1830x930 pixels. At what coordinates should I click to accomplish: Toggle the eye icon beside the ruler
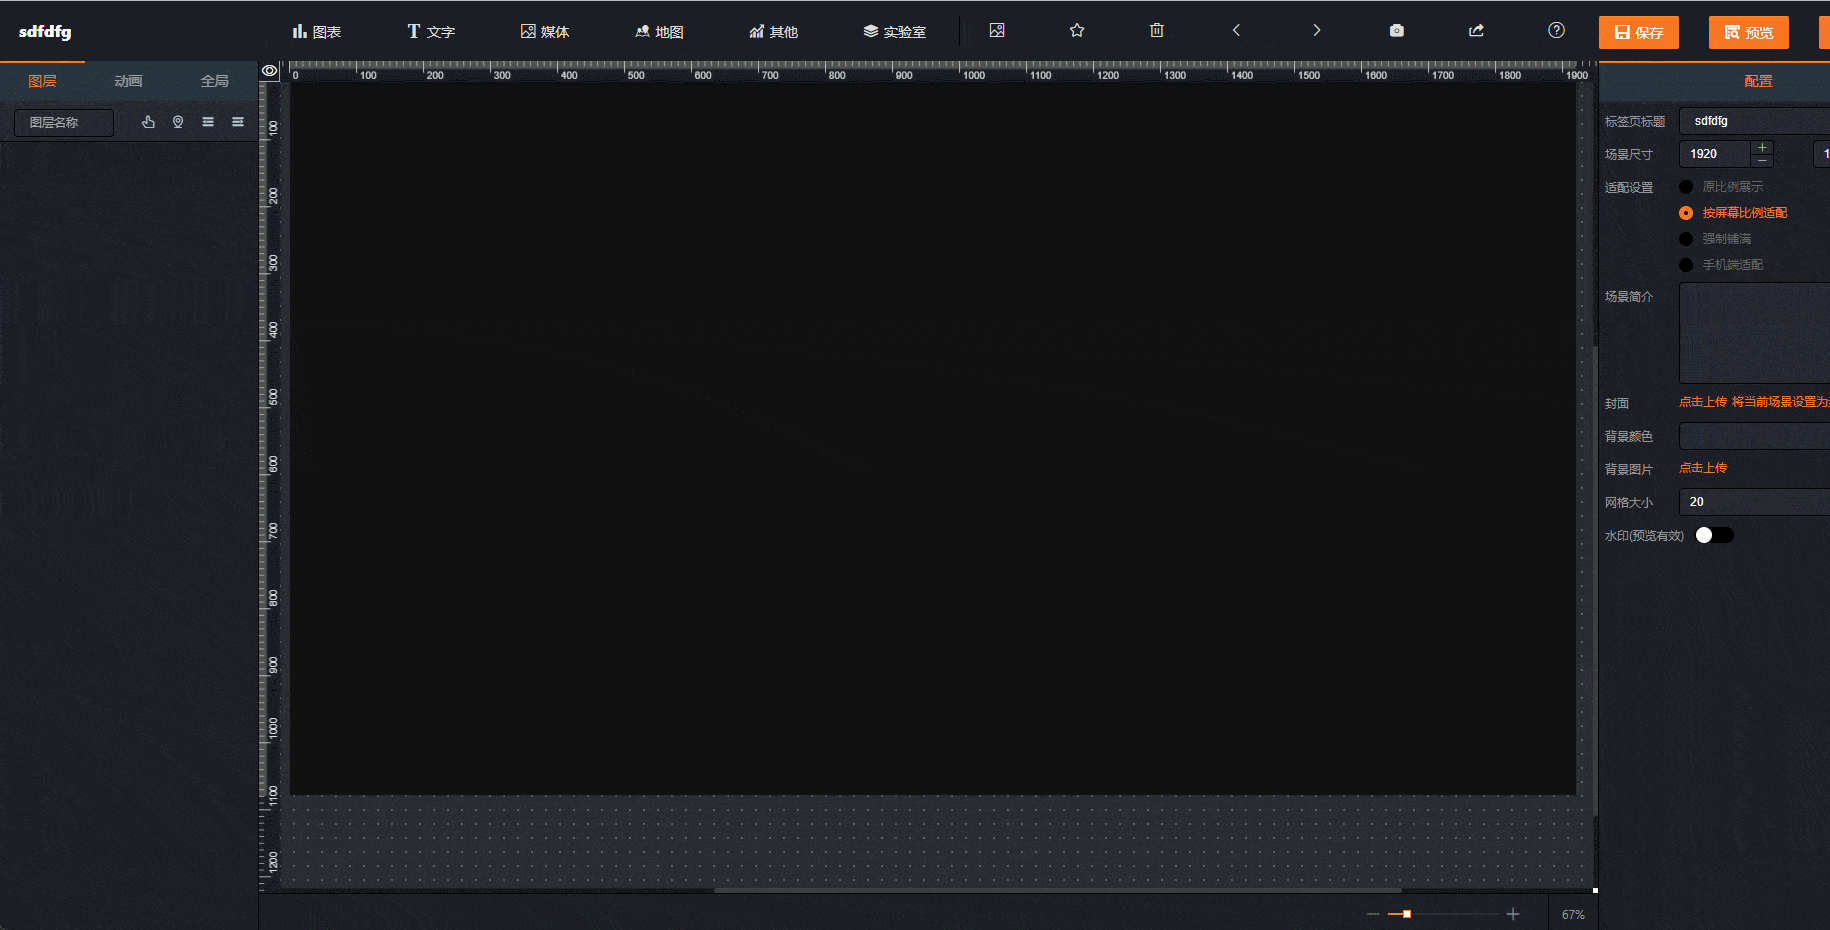[x=269, y=71]
